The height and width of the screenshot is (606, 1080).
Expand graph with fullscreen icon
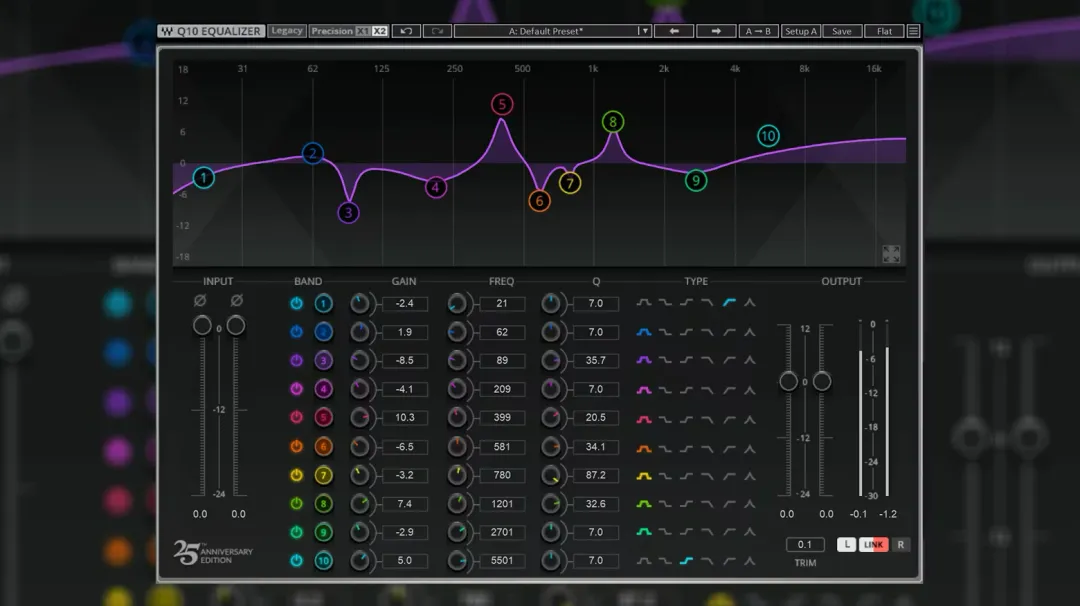(891, 254)
